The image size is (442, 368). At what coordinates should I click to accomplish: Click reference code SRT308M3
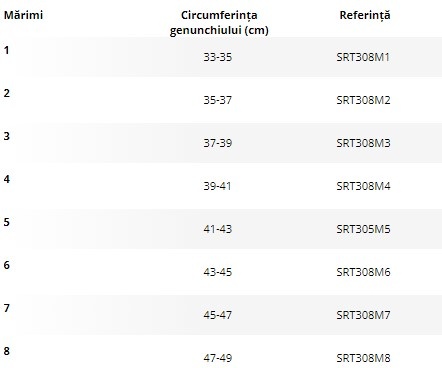click(363, 143)
